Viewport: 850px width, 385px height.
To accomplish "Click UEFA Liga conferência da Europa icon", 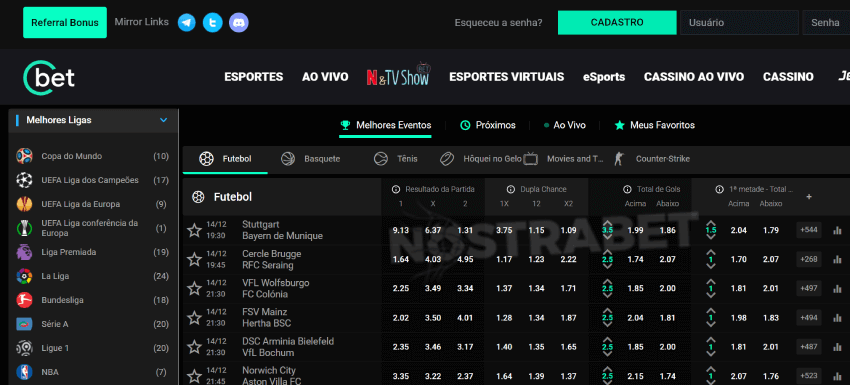I will [24, 228].
